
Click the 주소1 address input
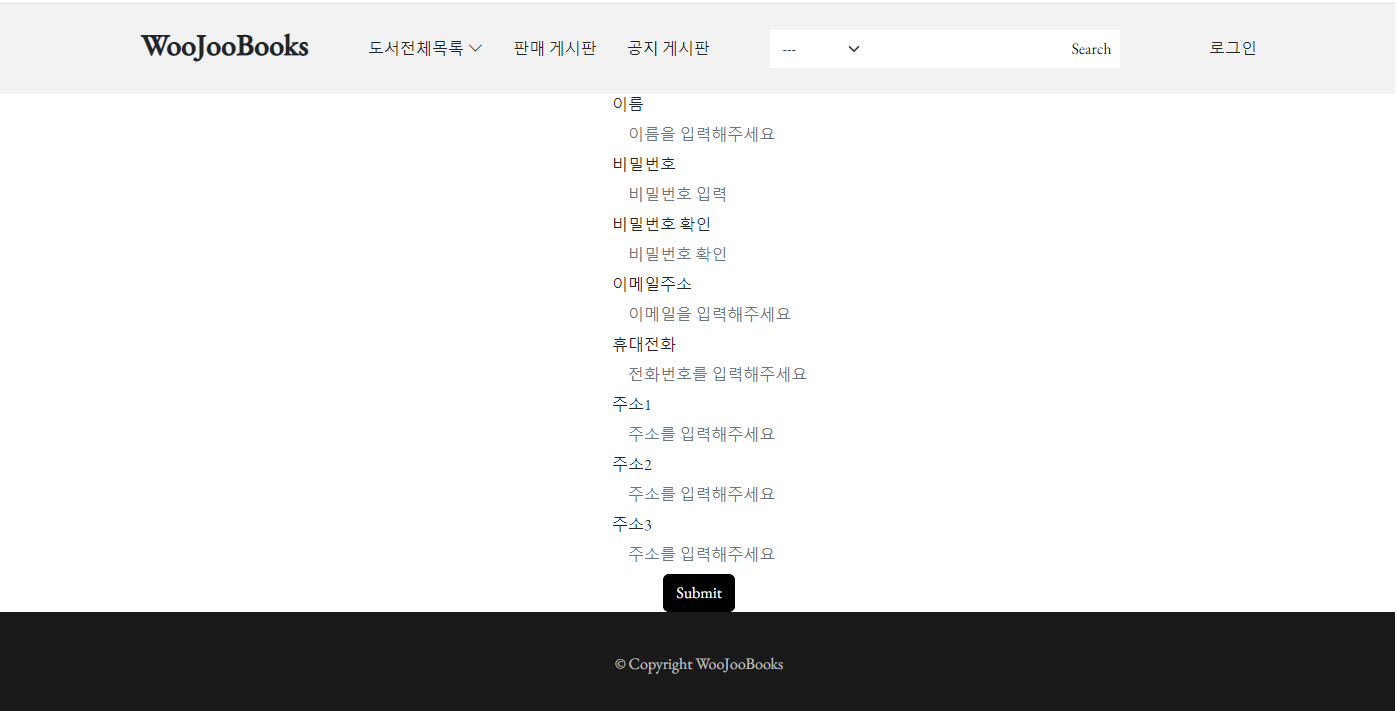pyautogui.click(x=701, y=434)
